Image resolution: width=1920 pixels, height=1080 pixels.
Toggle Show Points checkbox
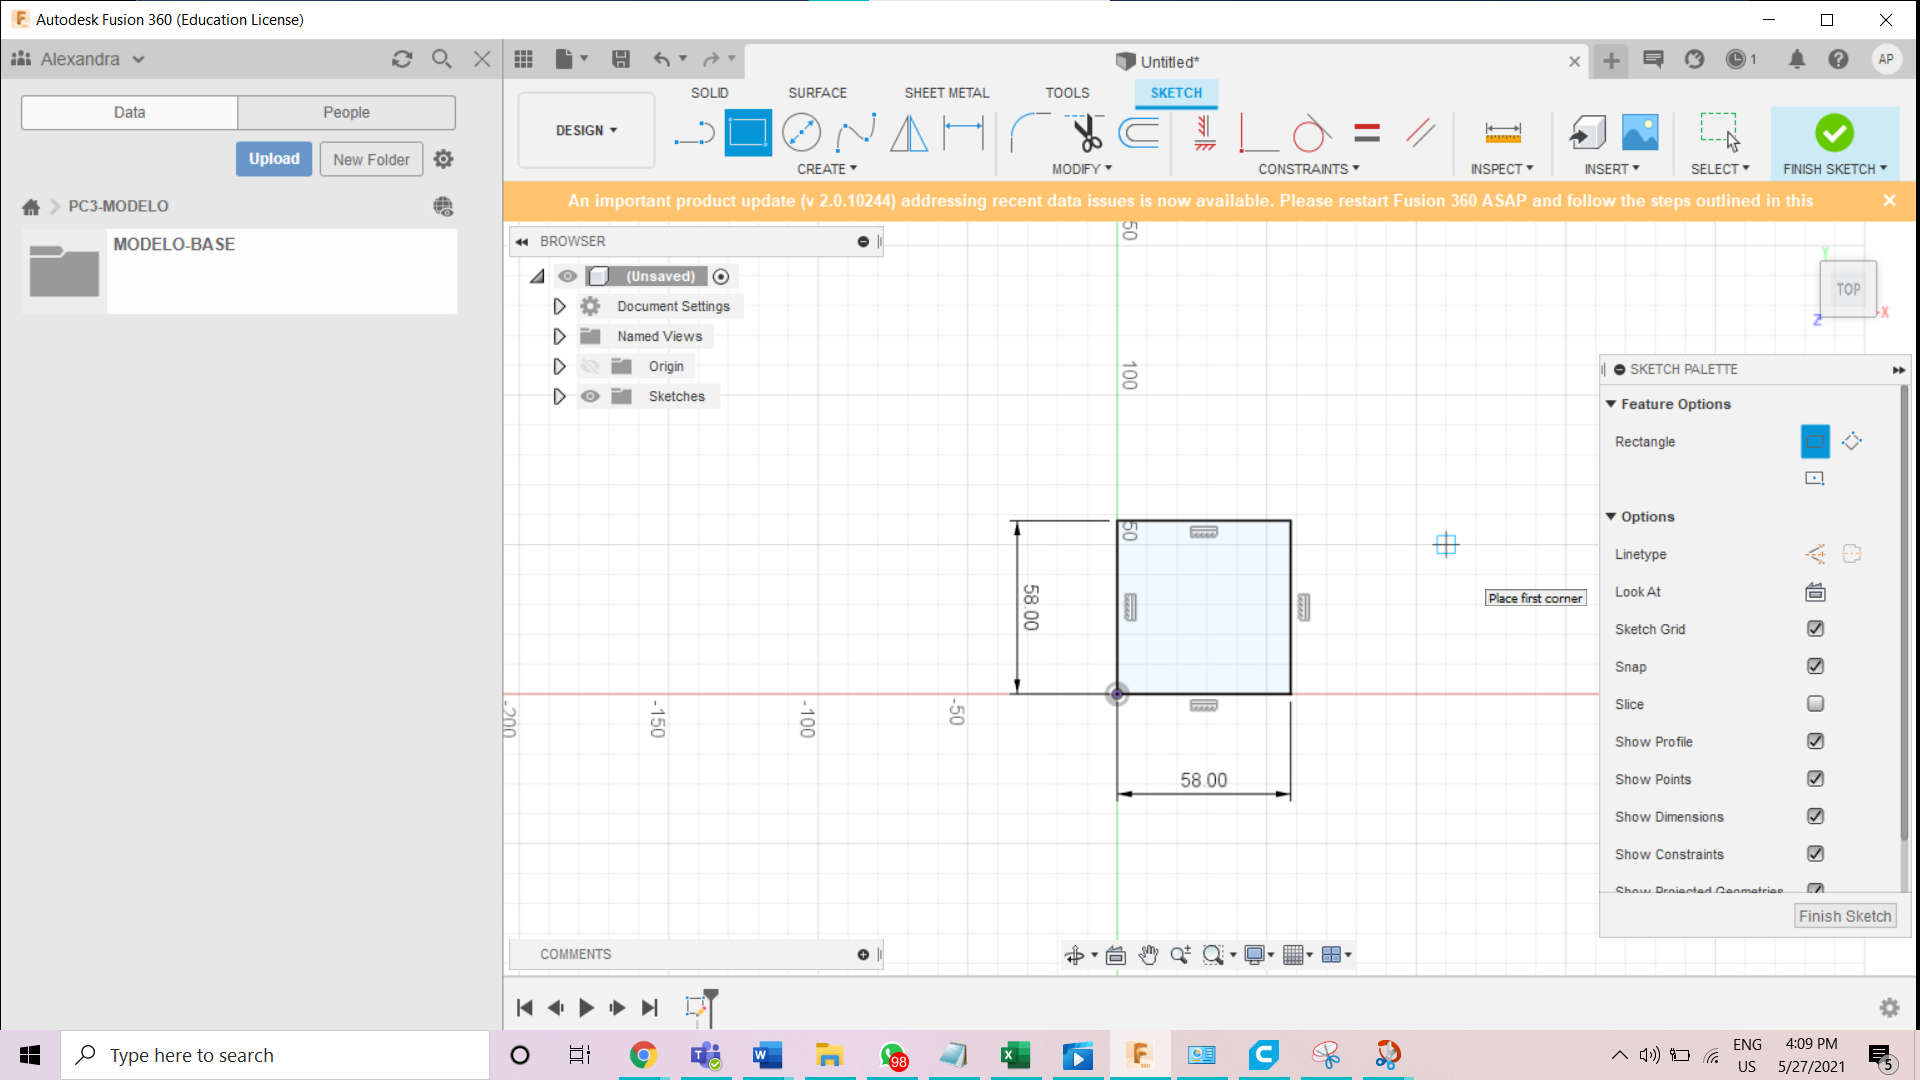click(1816, 779)
